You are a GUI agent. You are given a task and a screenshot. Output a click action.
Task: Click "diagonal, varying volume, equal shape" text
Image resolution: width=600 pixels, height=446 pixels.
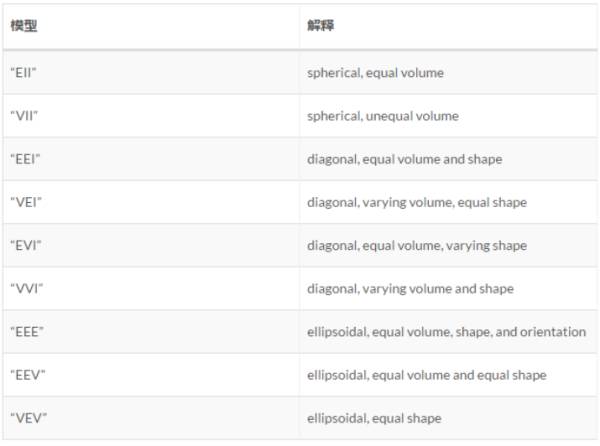416,202
